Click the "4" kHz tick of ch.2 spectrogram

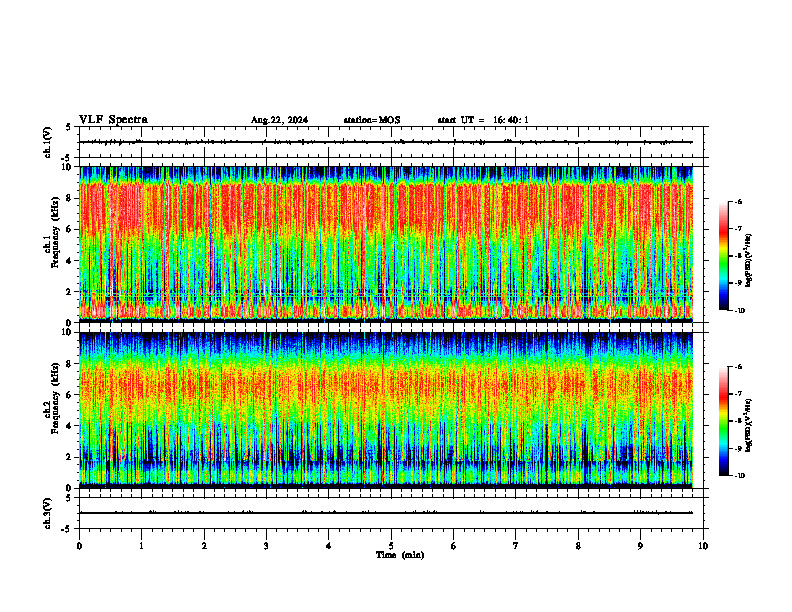coord(69,426)
